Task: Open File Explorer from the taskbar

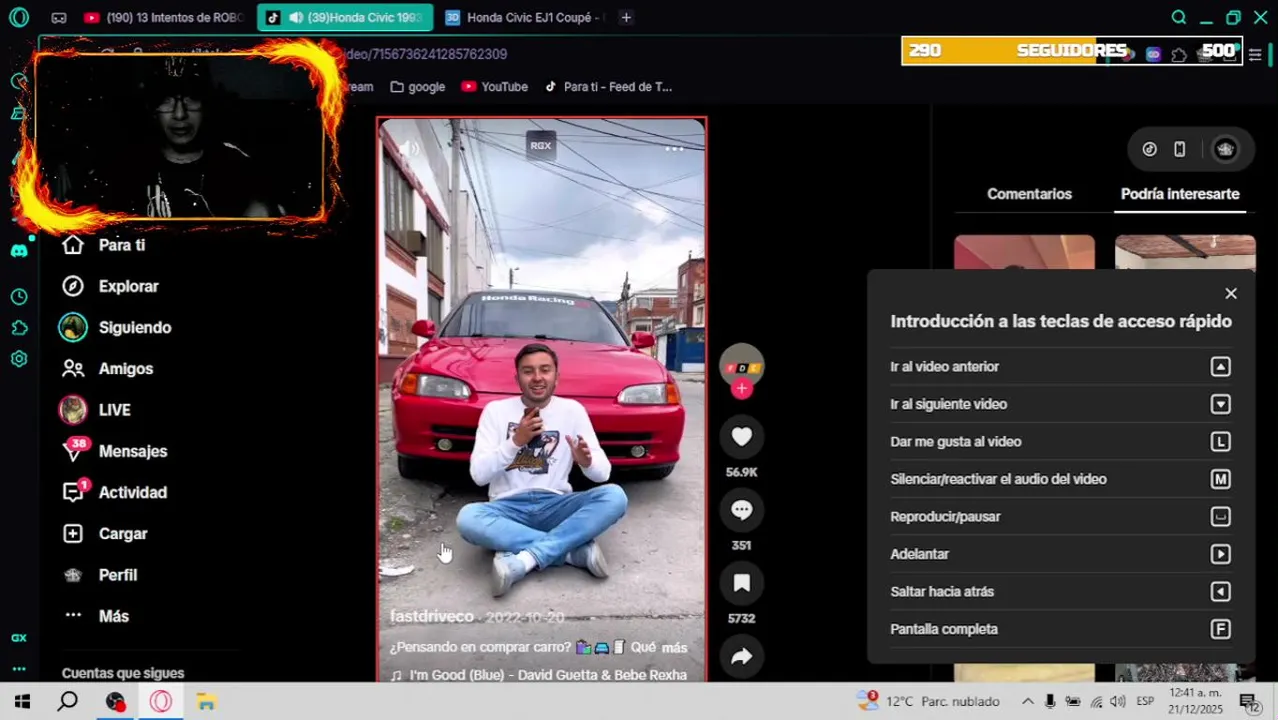Action: (206, 702)
